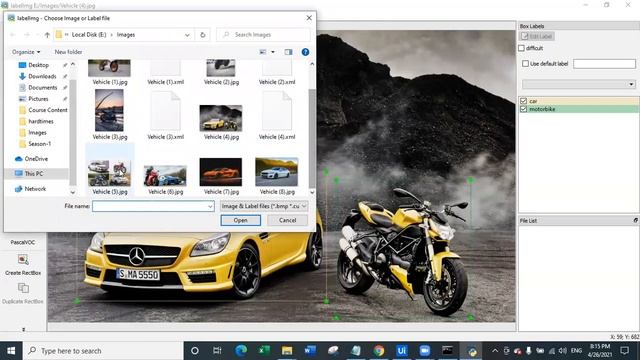
Task: Click PascalVOC format button
Action: click(x=23, y=242)
